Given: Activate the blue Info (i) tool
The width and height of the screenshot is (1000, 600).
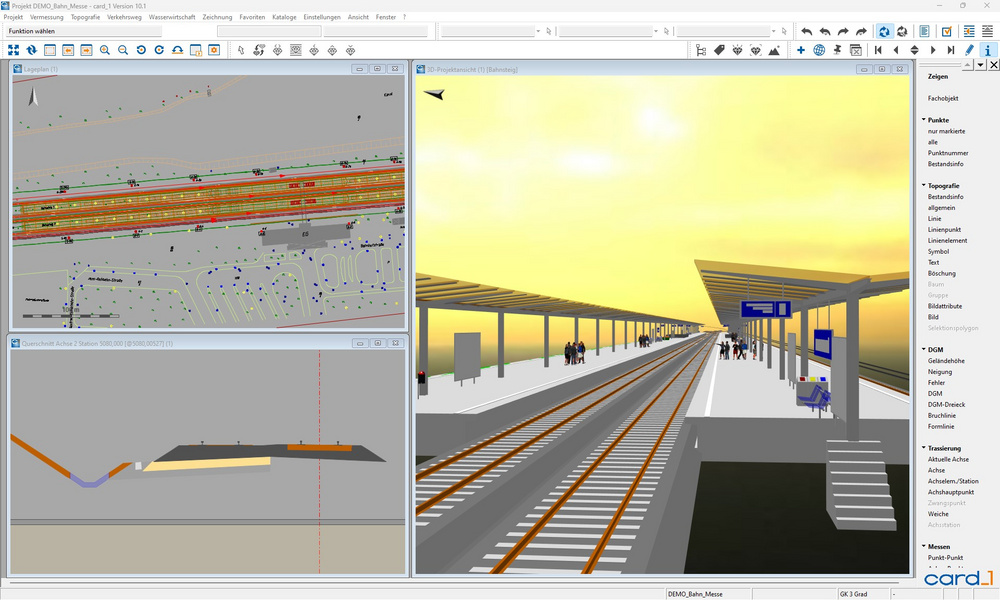Looking at the screenshot, I should tap(987, 49).
